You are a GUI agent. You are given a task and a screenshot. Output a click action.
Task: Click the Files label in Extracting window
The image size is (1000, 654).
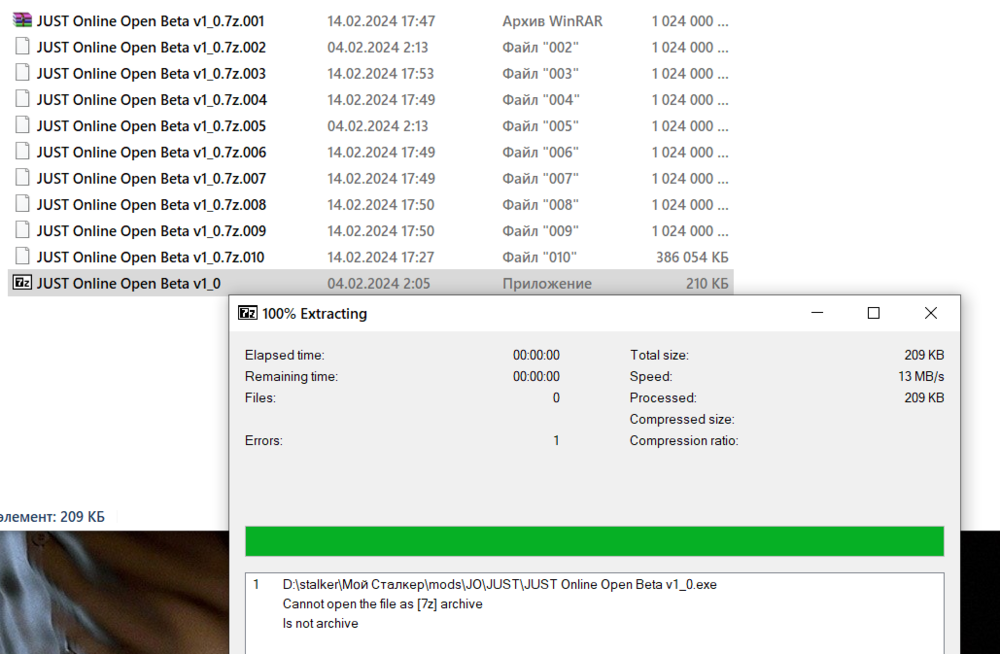click(260, 398)
